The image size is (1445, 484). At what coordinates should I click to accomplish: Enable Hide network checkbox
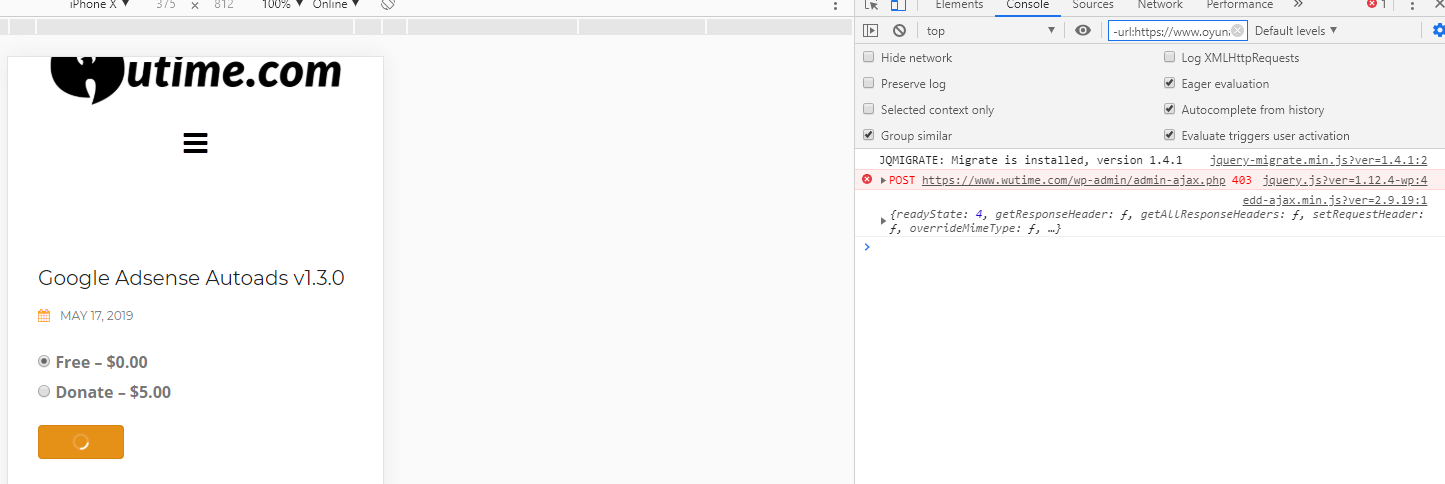click(x=868, y=58)
